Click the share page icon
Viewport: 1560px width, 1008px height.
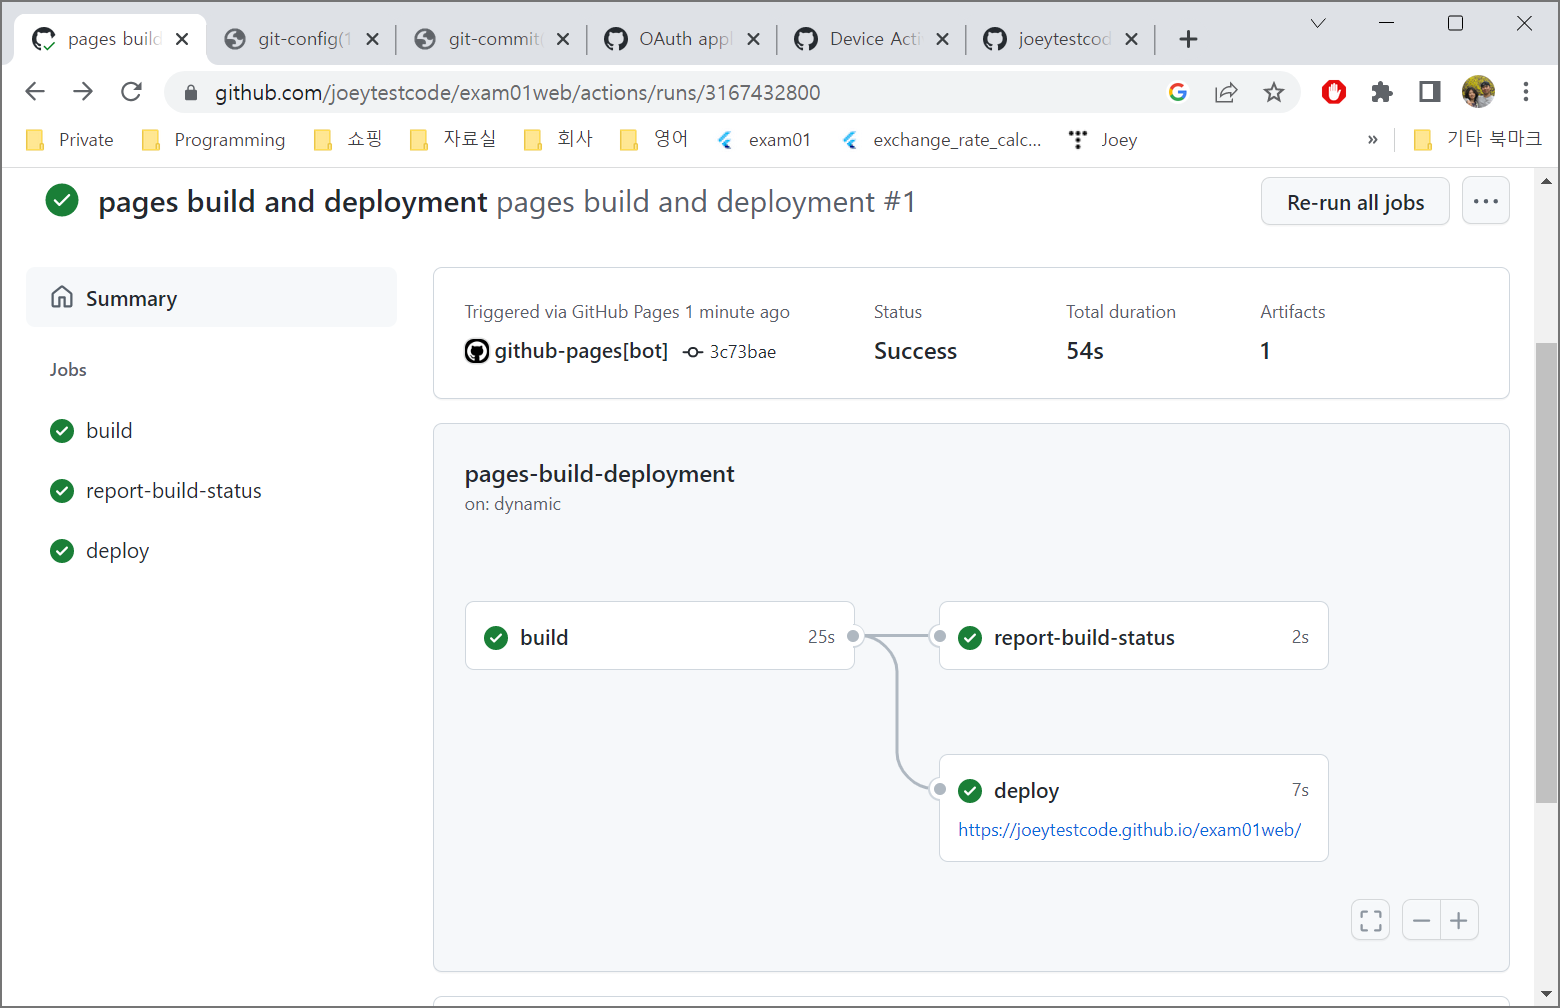pyautogui.click(x=1226, y=92)
